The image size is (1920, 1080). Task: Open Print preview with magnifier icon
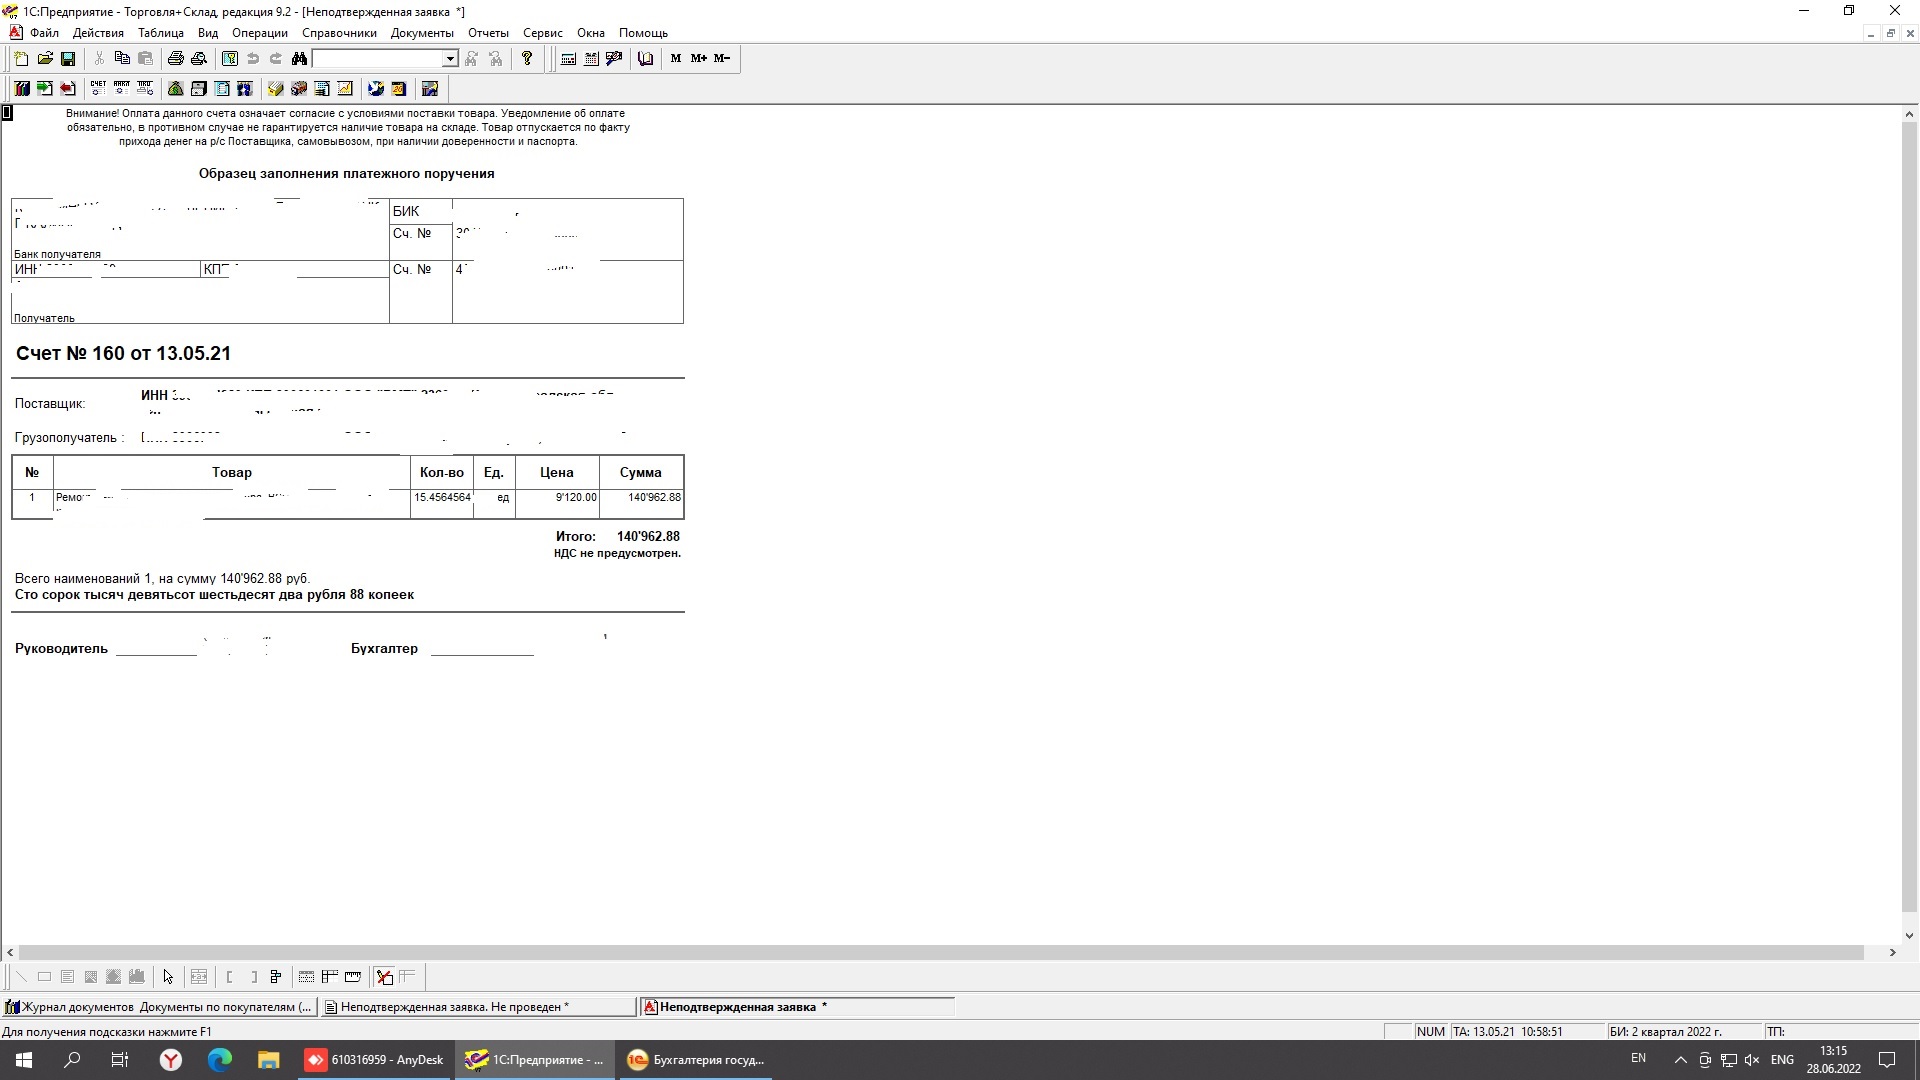coord(199,59)
